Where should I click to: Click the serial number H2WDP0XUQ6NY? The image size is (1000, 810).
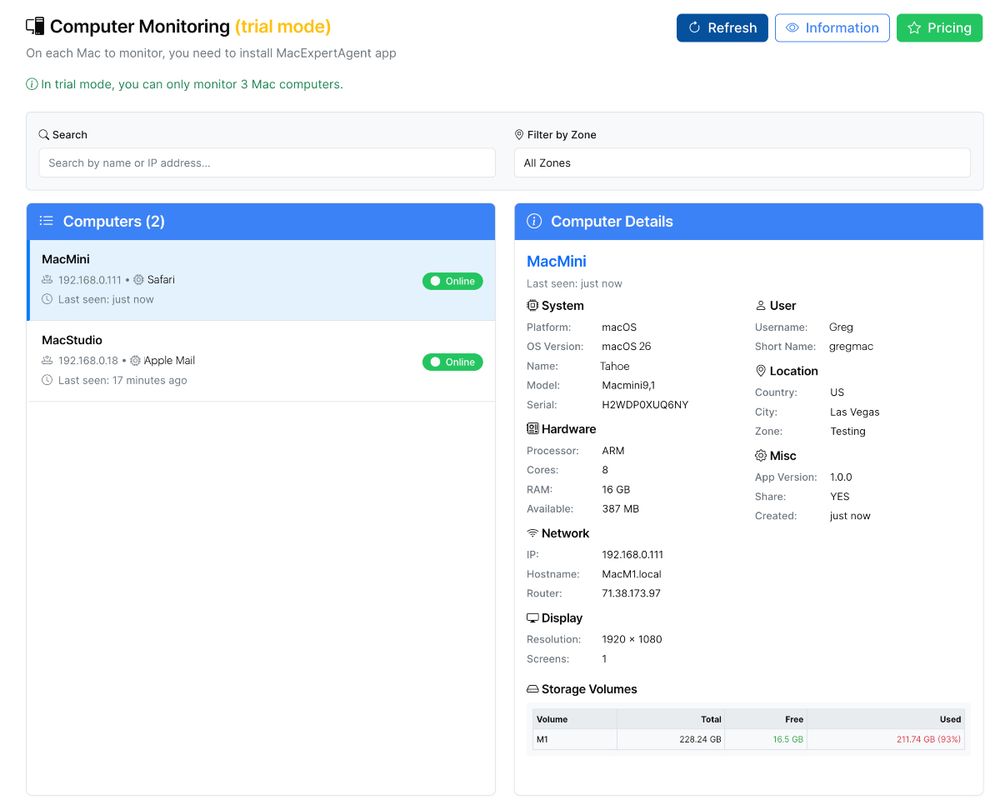(645, 405)
